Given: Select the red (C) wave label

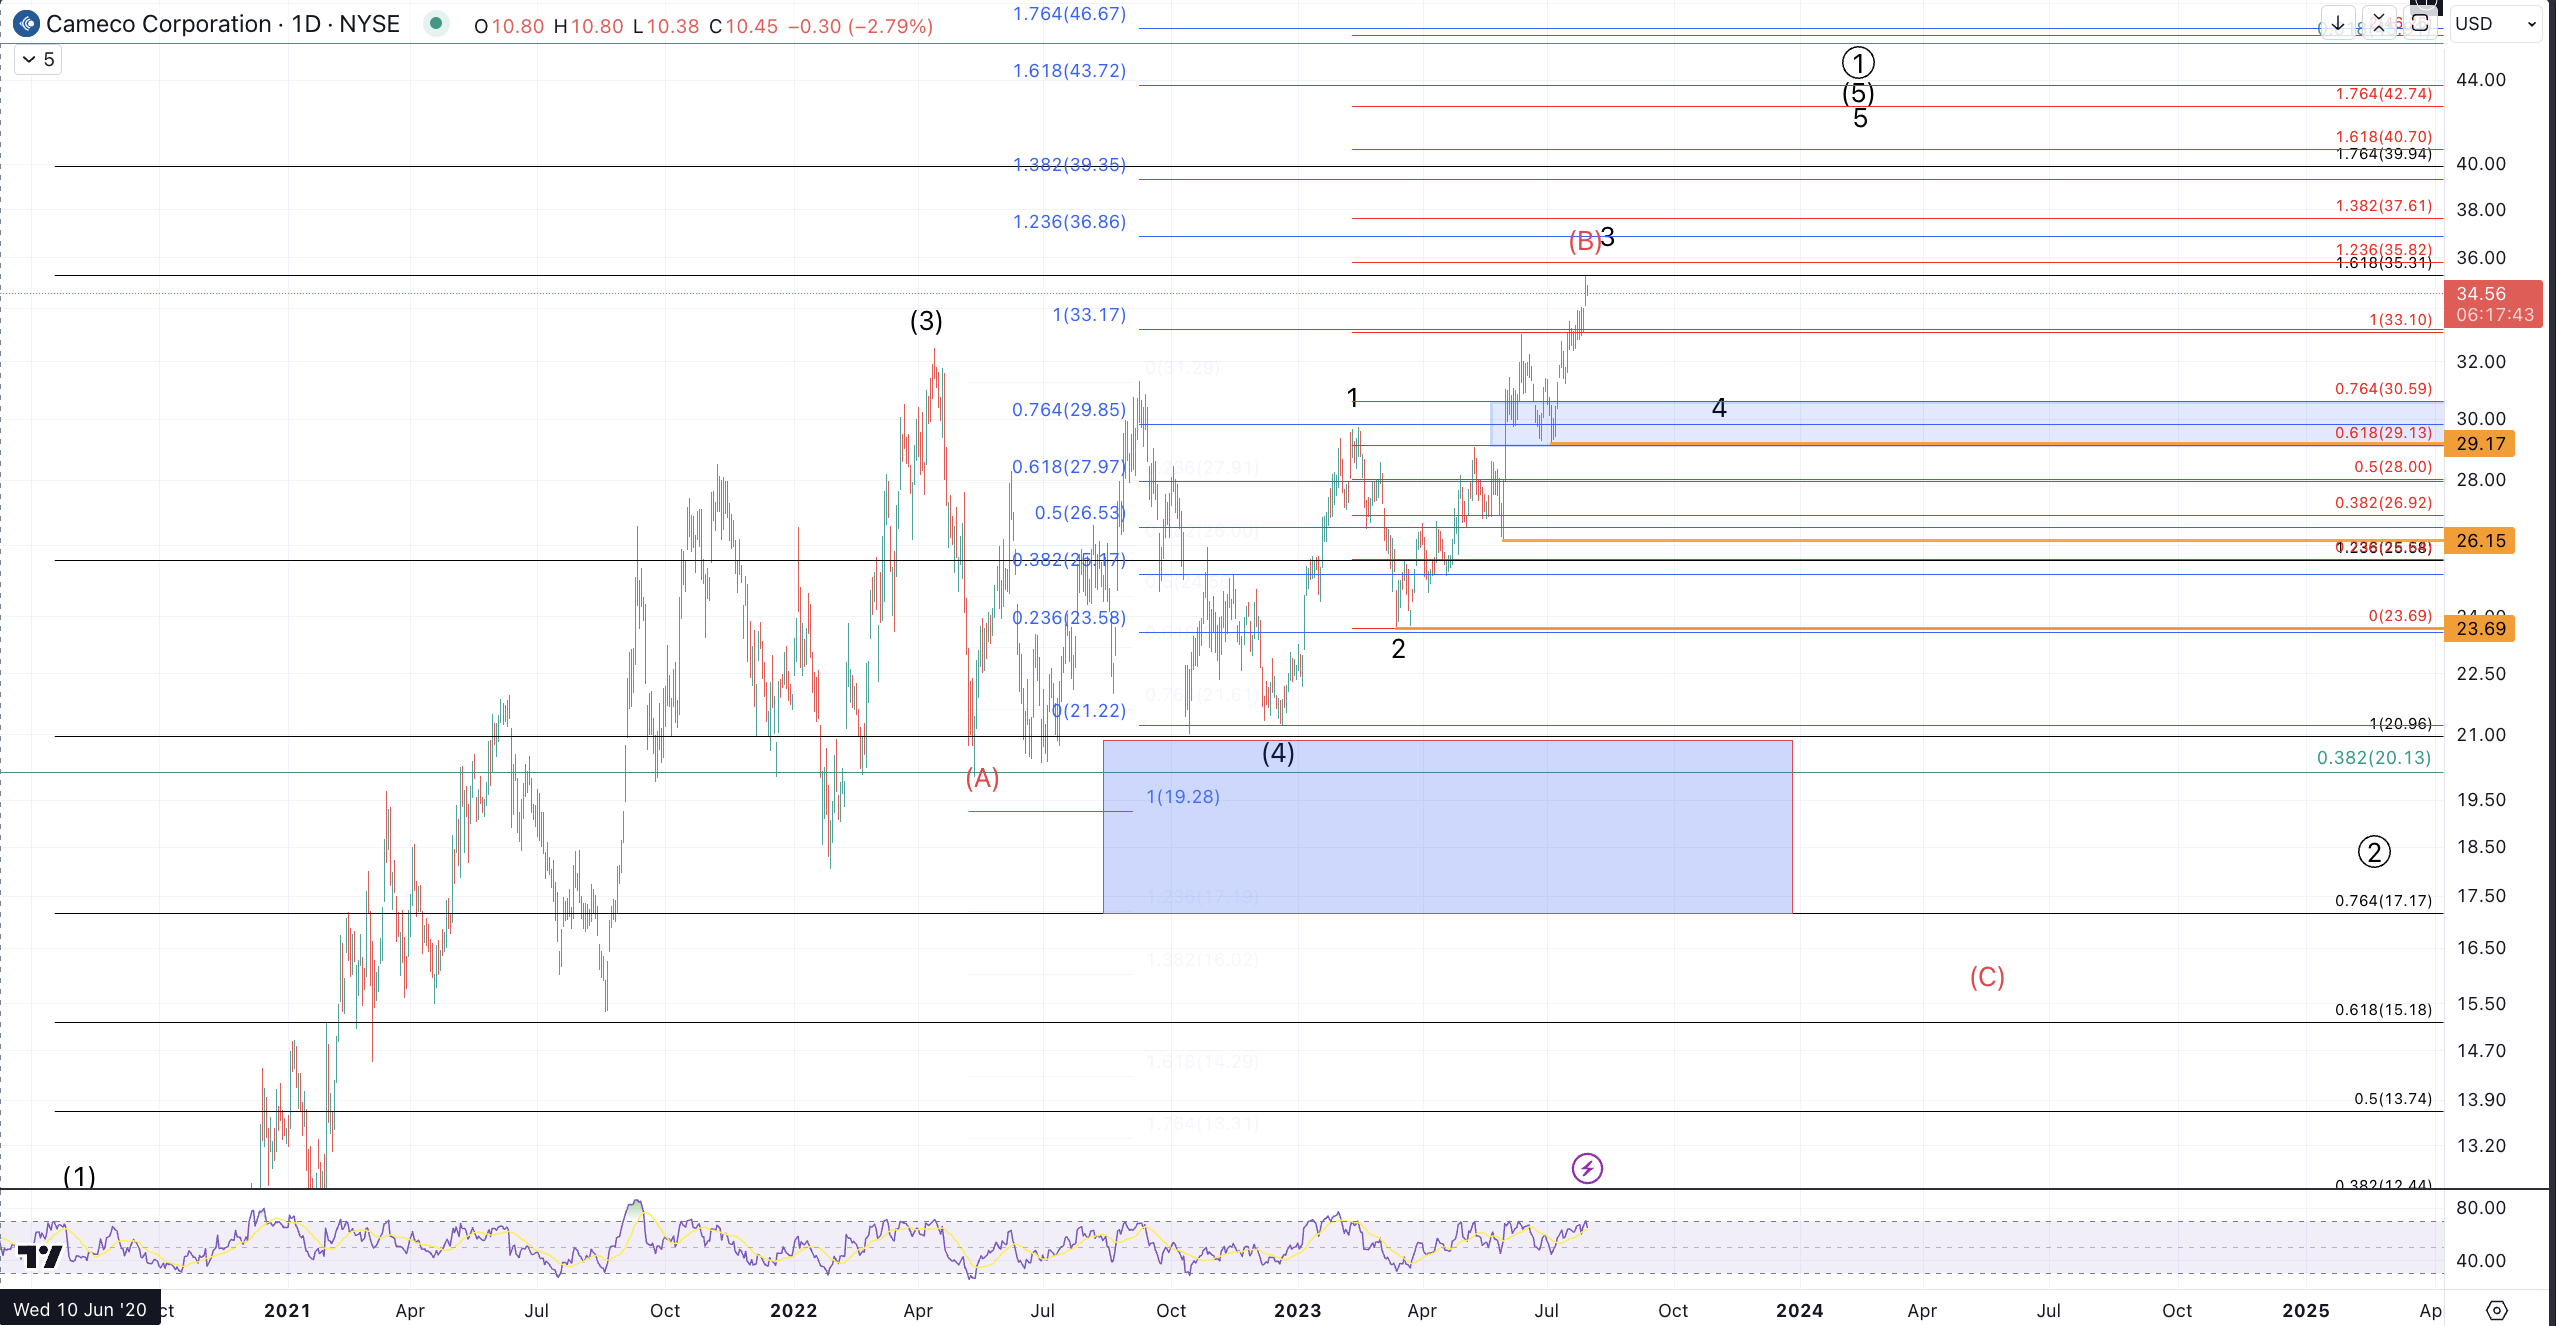Looking at the screenshot, I should coord(1987,977).
